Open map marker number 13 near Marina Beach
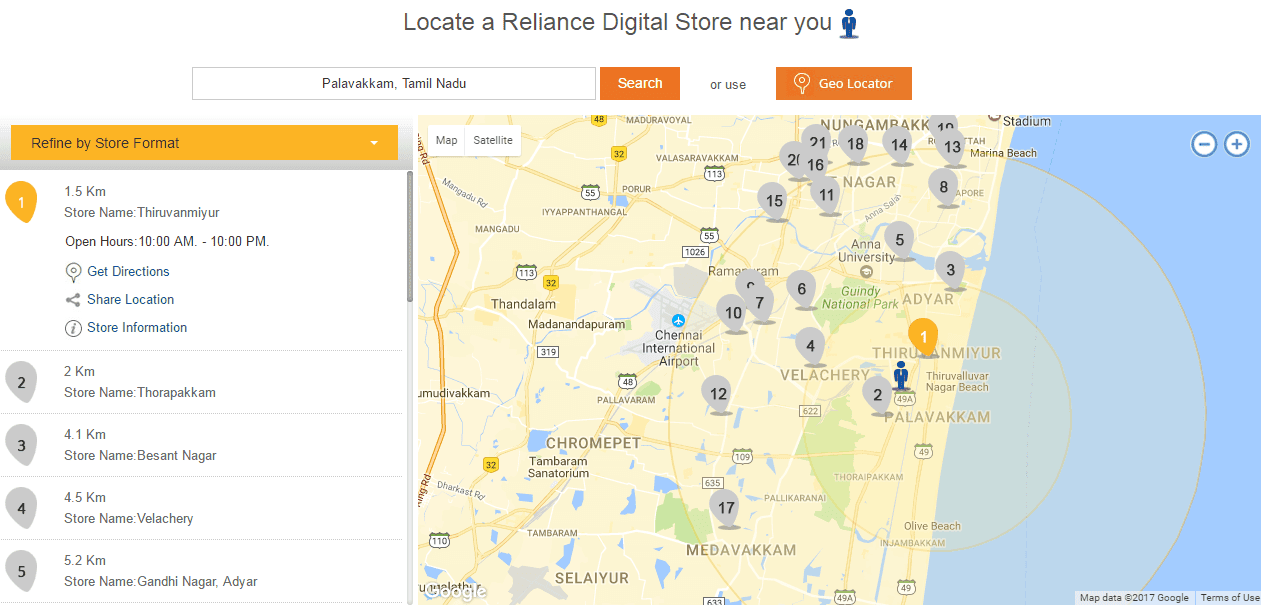This screenshot has width=1261, height=611. (952, 146)
